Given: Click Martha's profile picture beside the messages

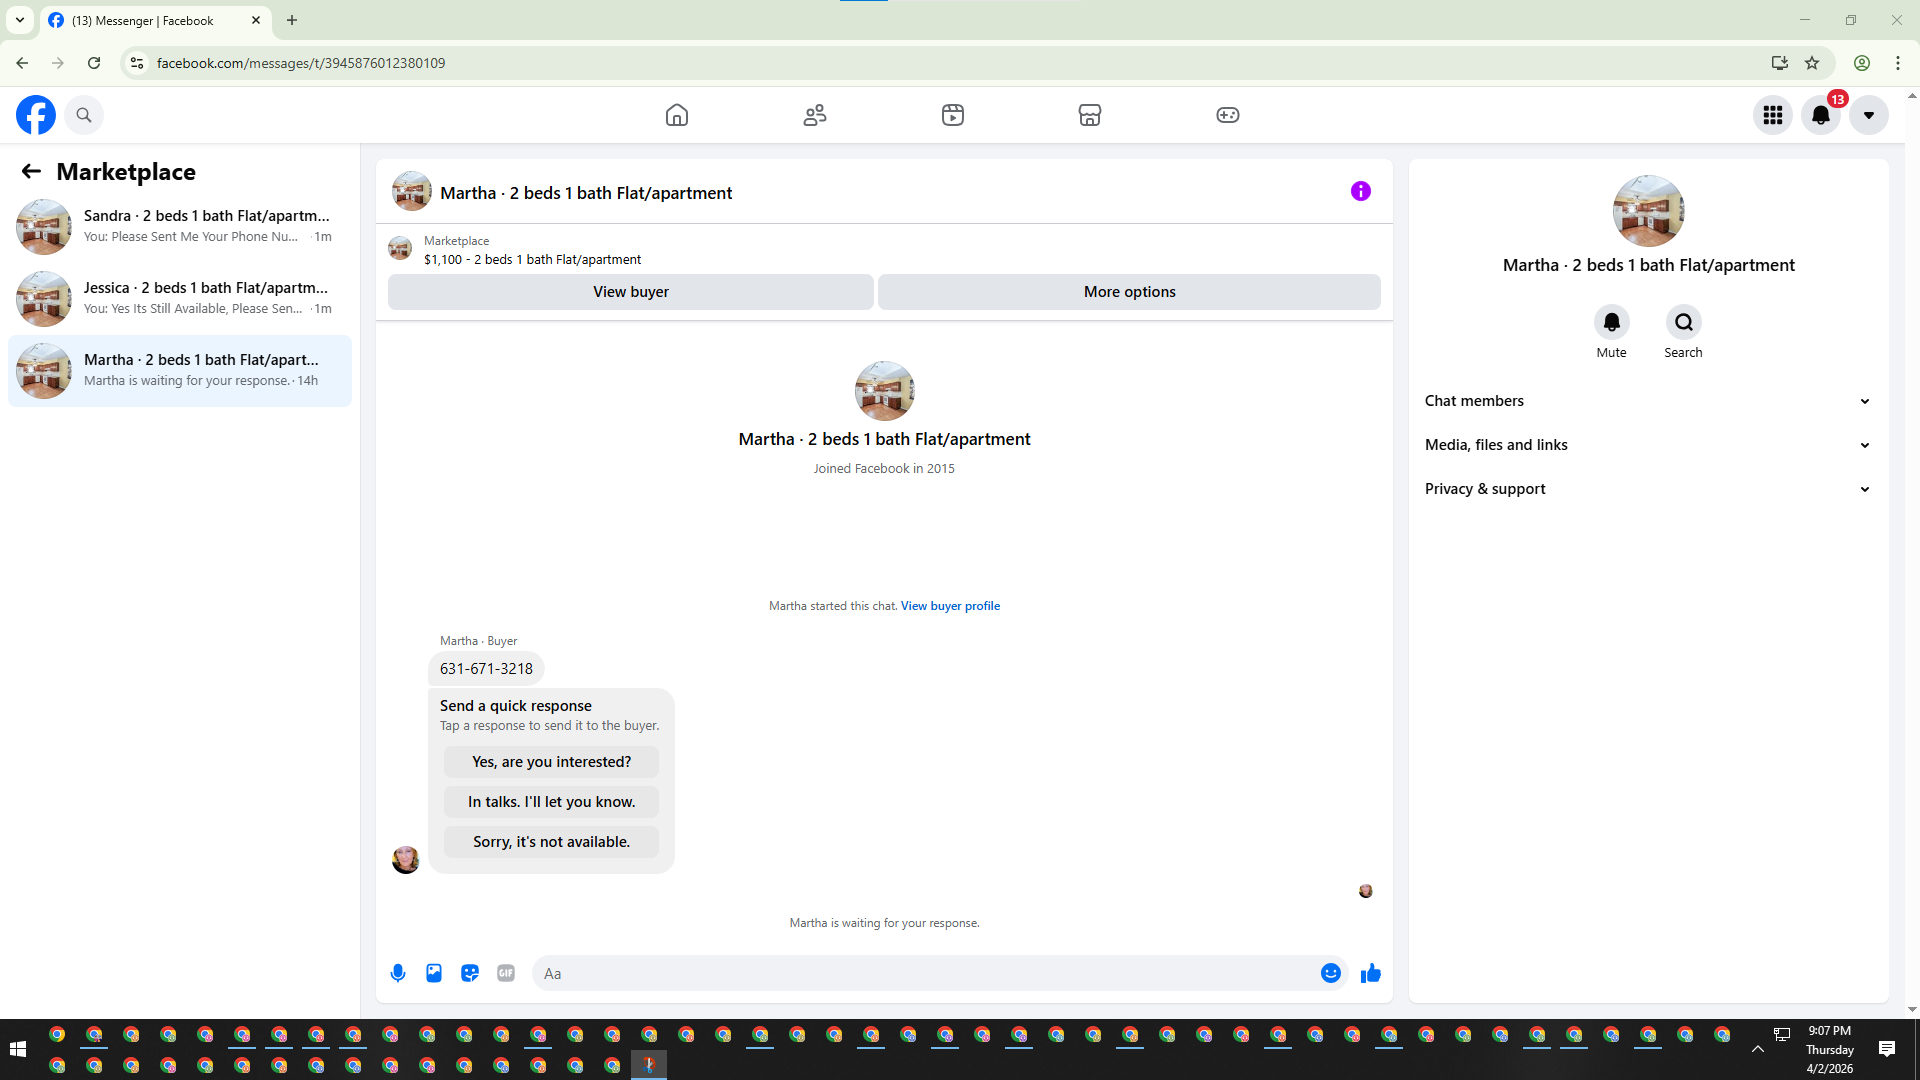Looking at the screenshot, I should (406, 860).
